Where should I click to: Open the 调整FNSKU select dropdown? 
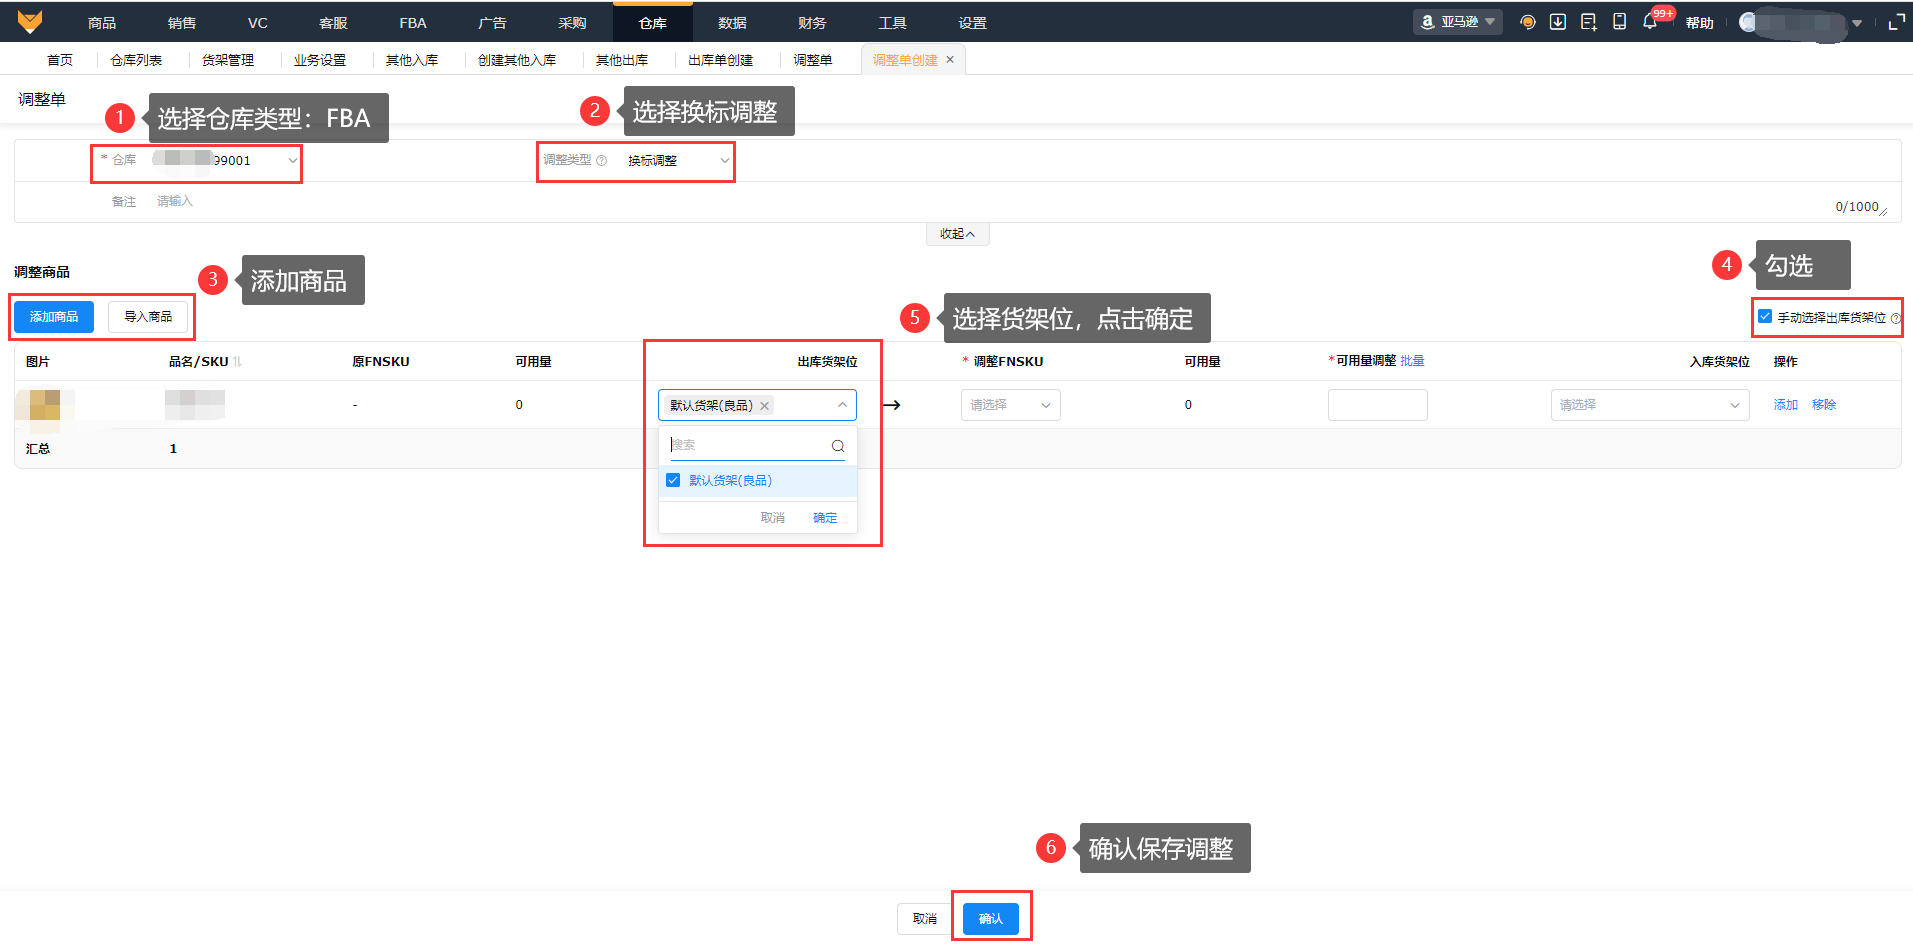pyautogui.click(x=1010, y=405)
